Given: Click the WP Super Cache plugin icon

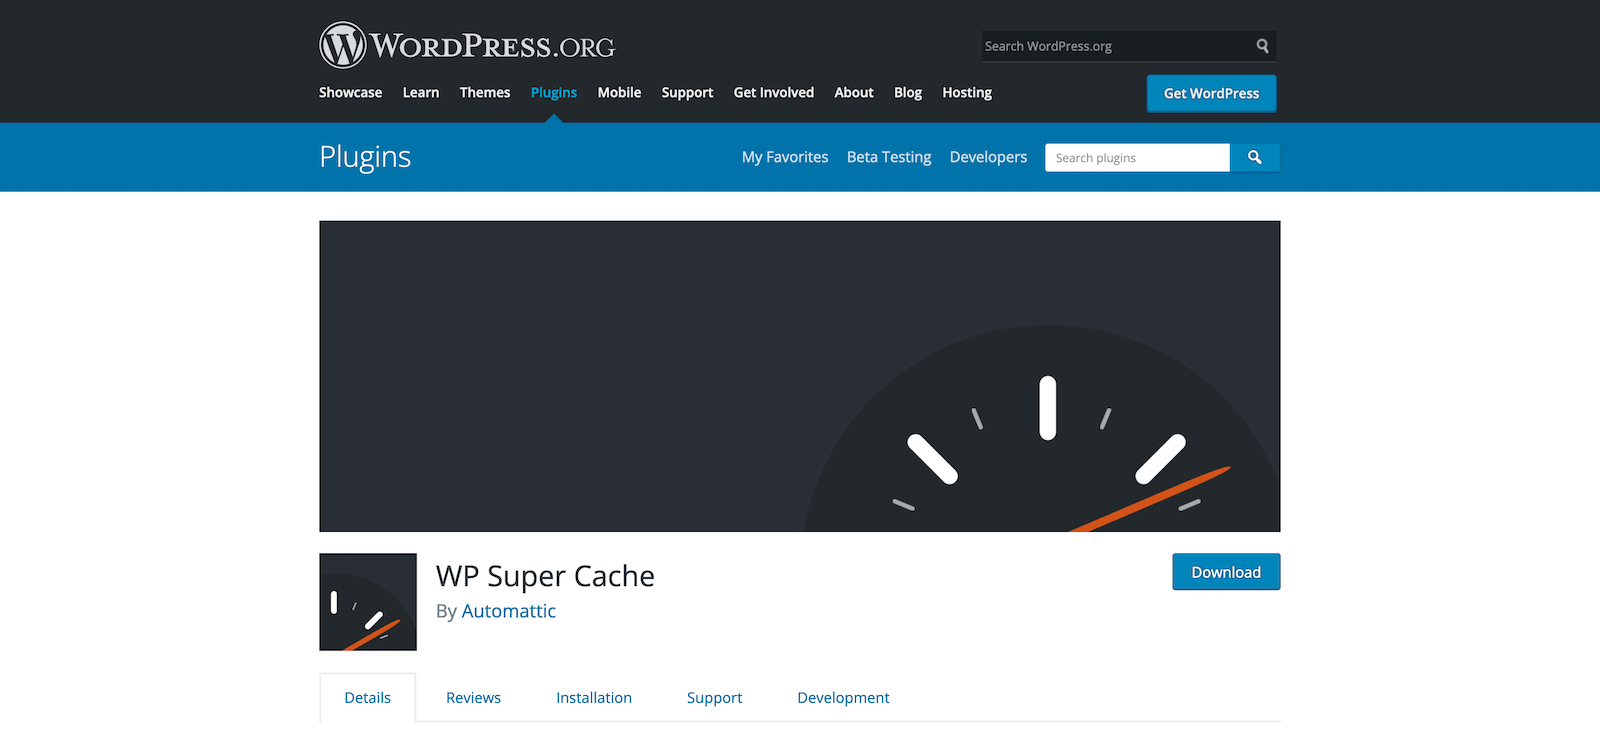Looking at the screenshot, I should pyautogui.click(x=368, y=602).
